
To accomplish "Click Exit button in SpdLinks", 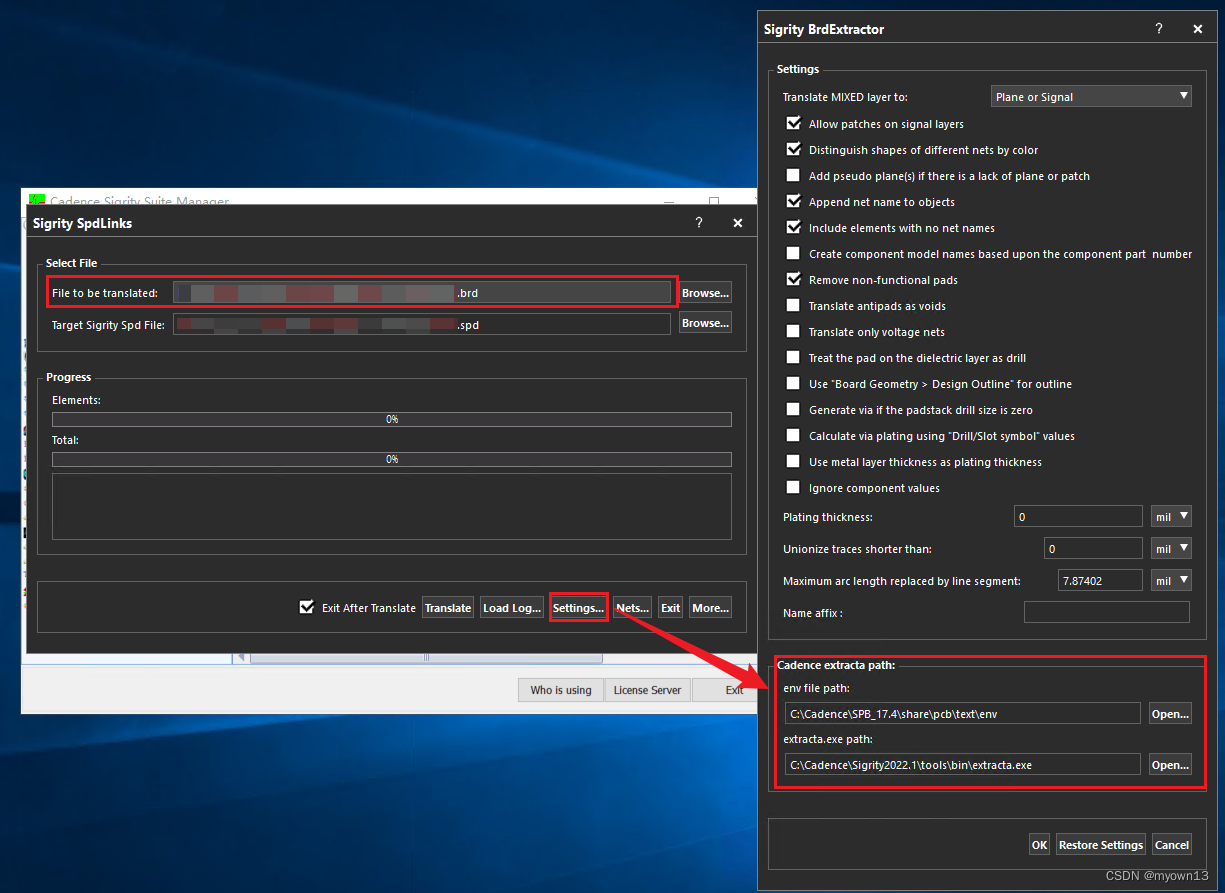I will tap(671, 607).
